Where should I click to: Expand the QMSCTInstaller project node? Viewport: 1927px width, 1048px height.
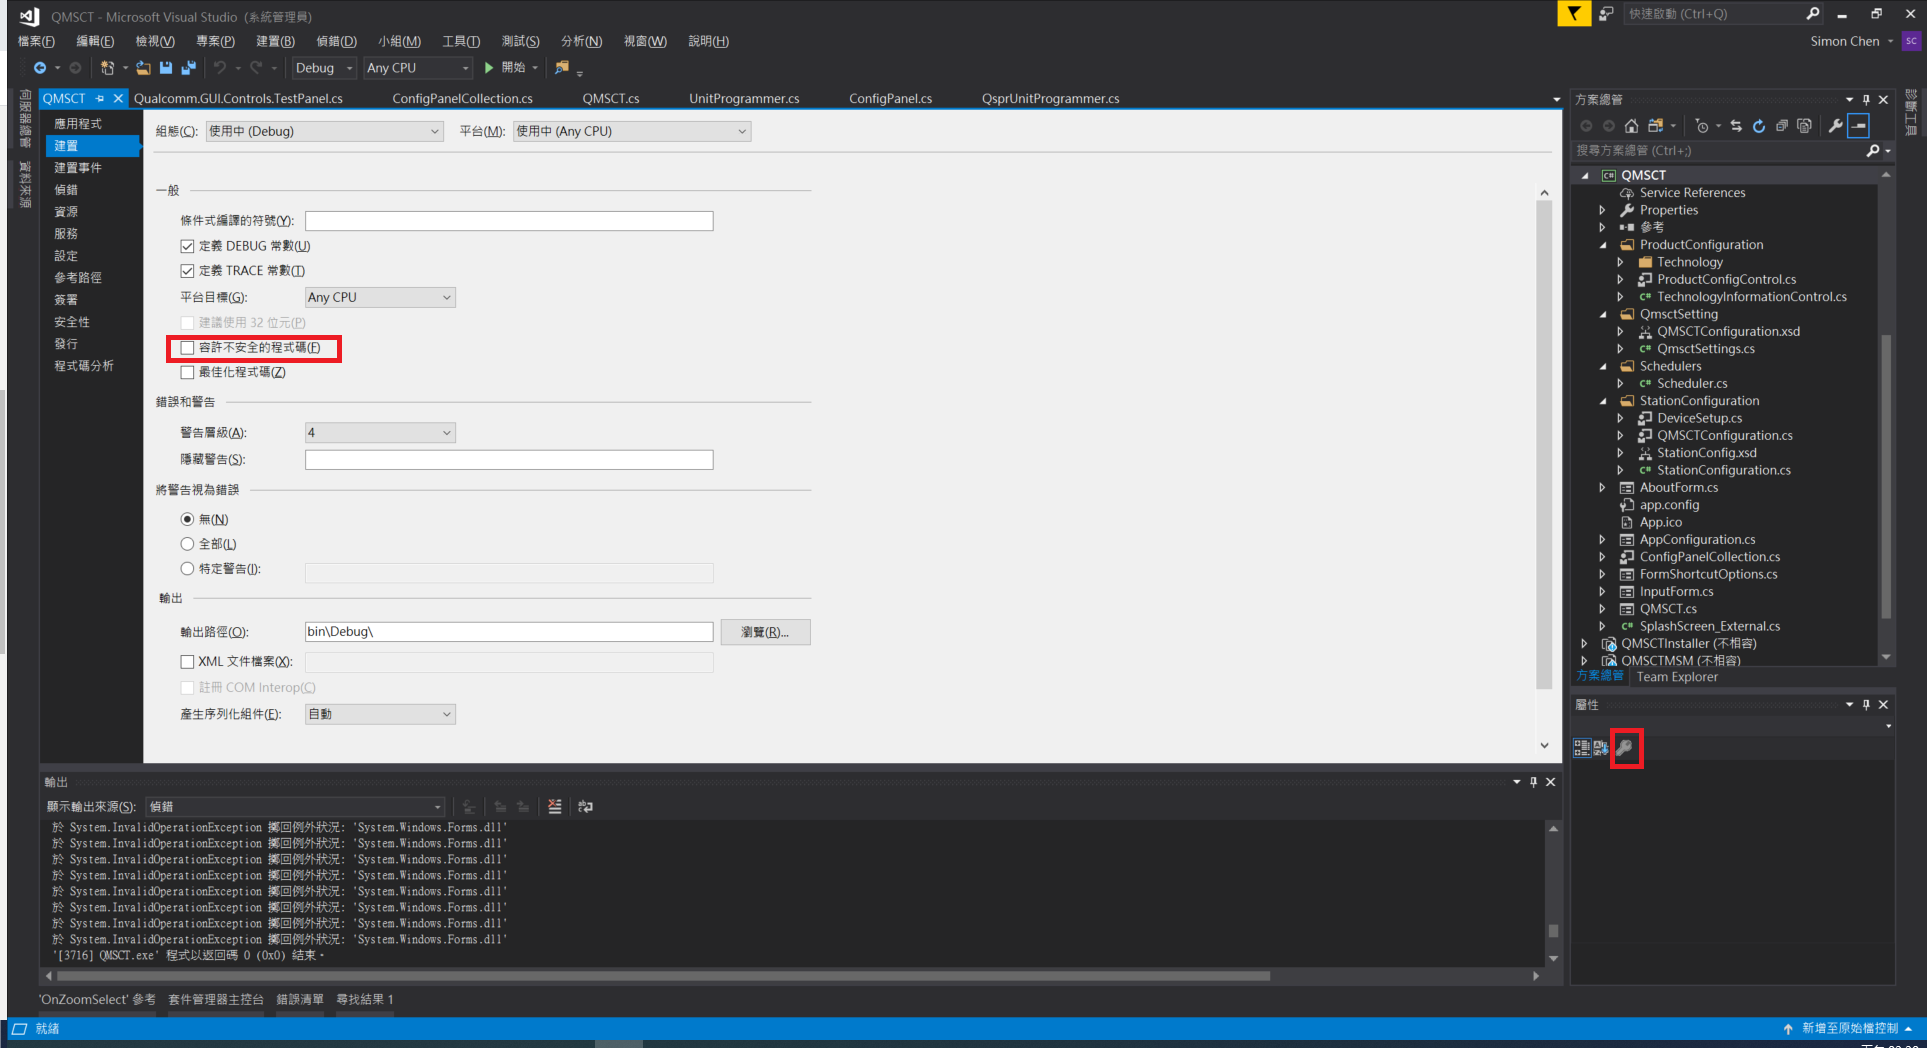pyautogui.click(x=1585, y=644)
